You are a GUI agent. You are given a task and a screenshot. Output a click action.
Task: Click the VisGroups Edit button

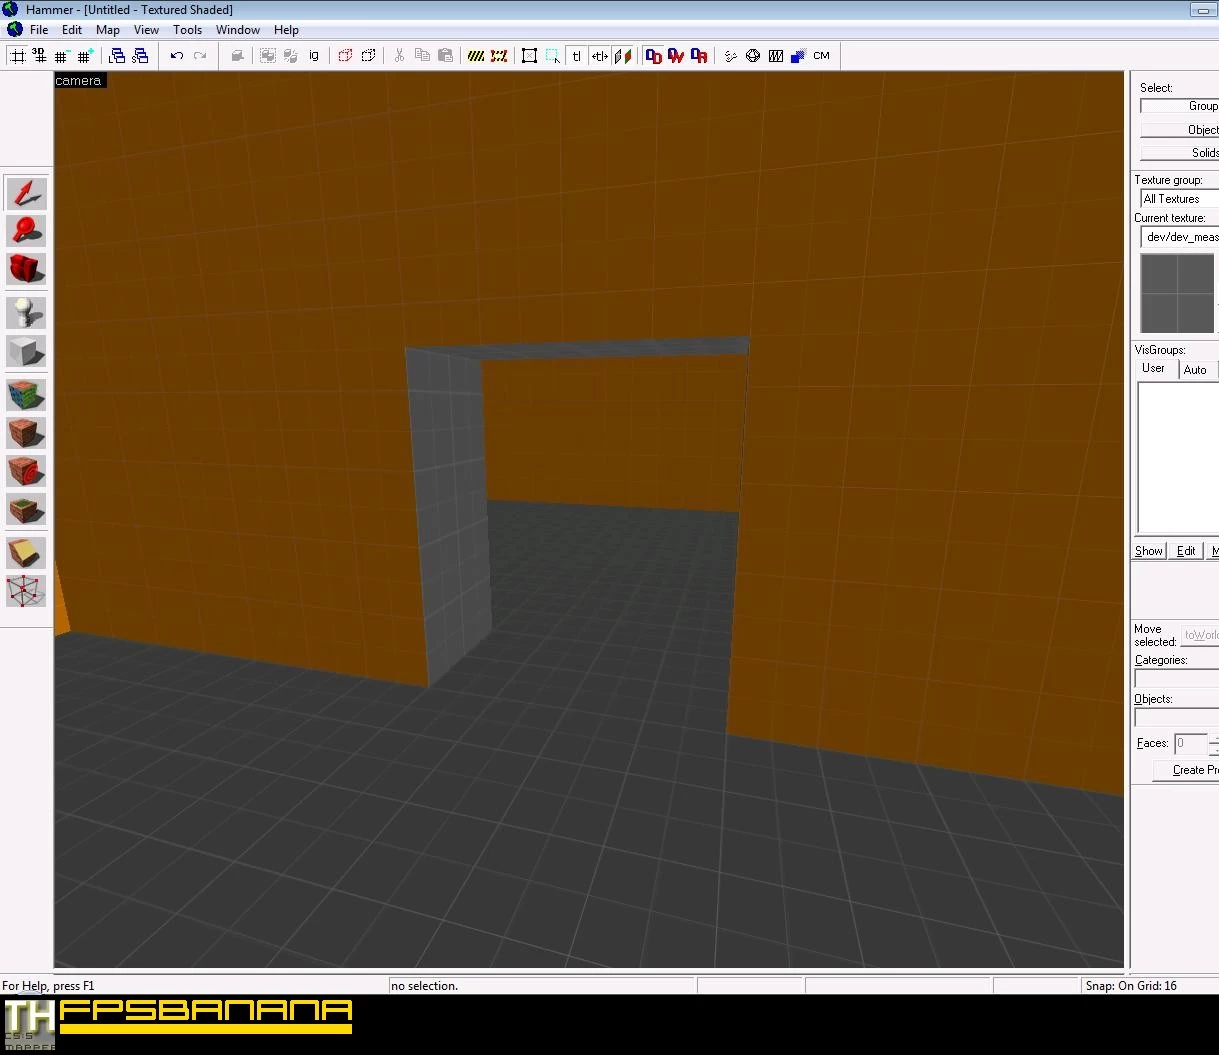[x=1186, y=551]
